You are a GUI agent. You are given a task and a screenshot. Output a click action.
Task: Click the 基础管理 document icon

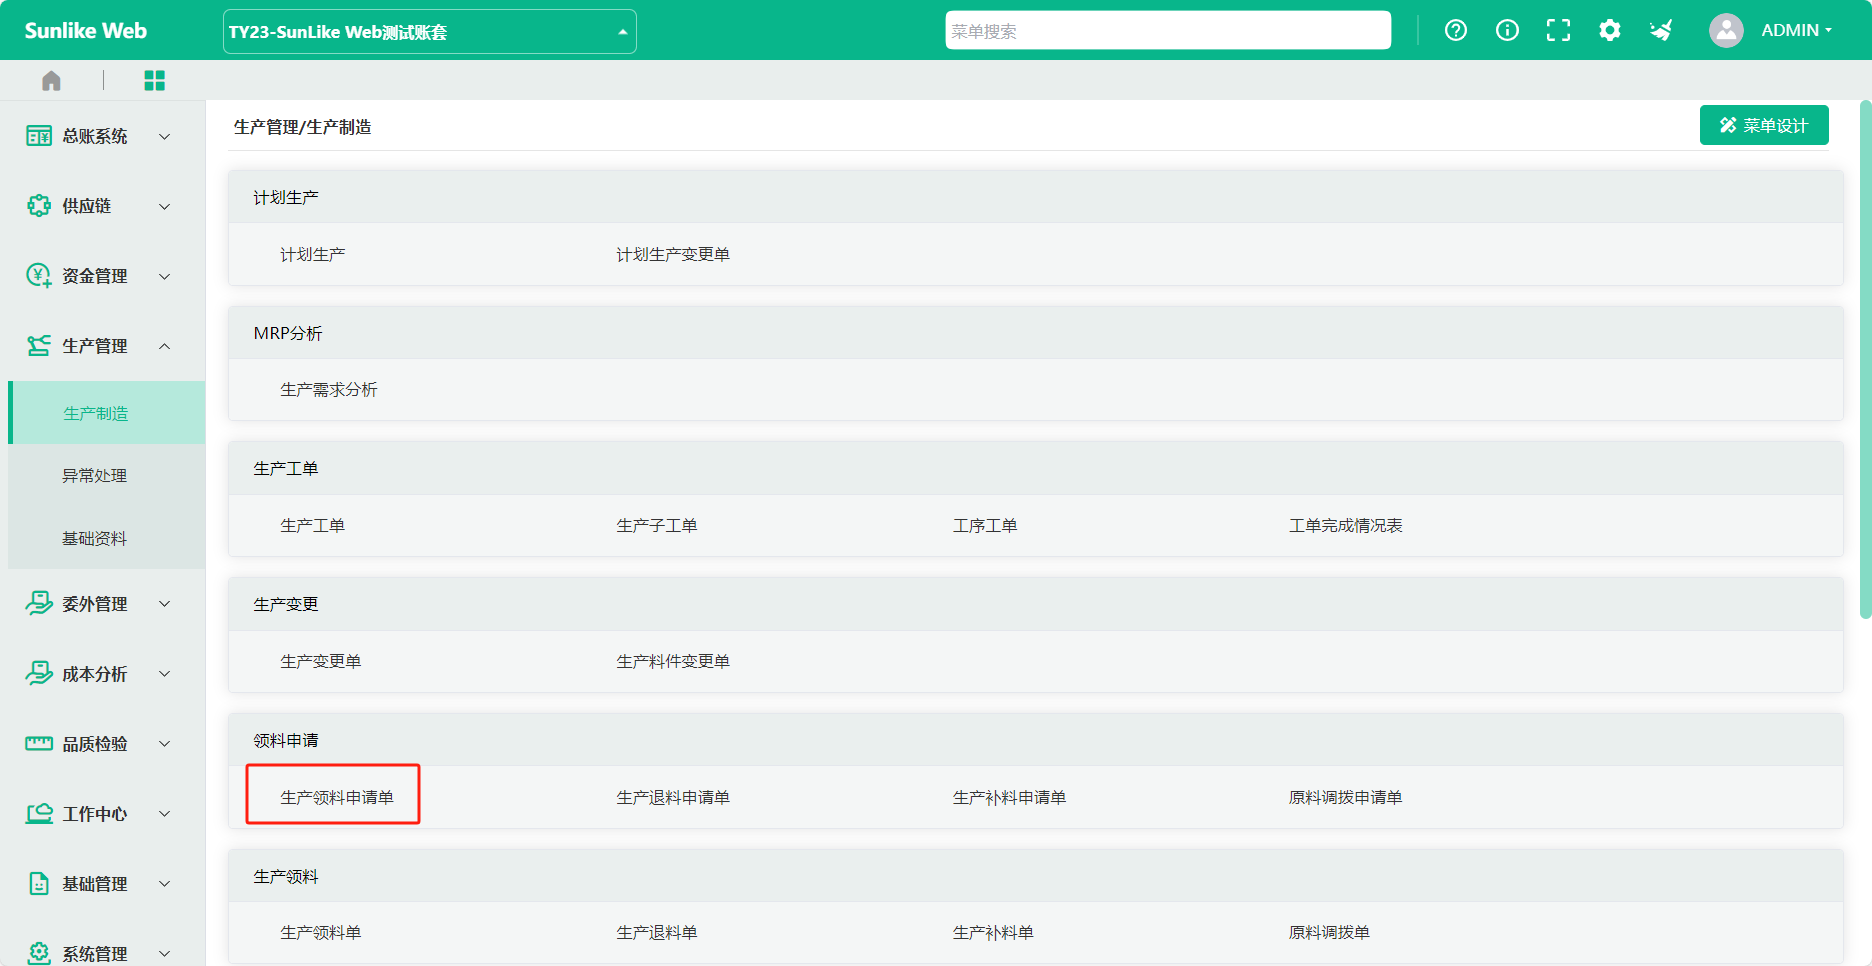tap(39, 883)
